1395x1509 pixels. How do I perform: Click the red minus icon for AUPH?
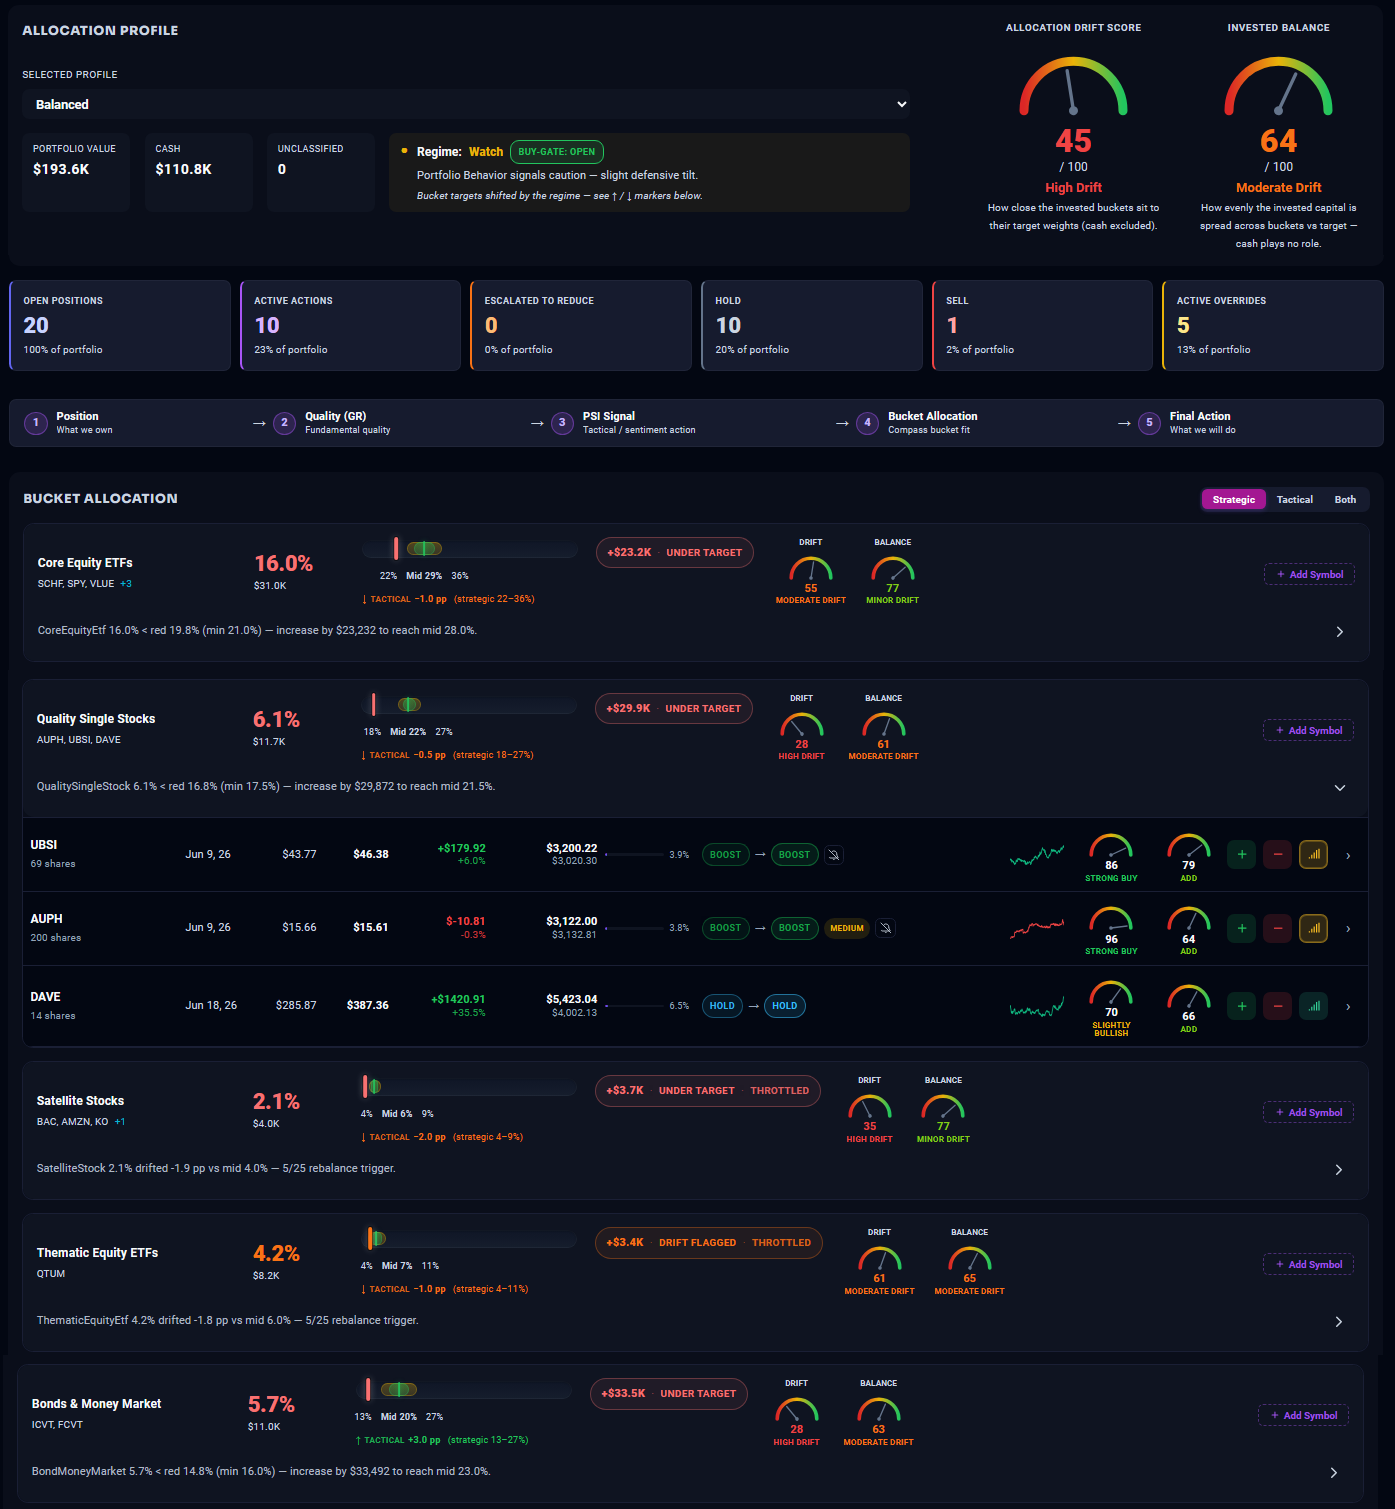click(1277, 928)
